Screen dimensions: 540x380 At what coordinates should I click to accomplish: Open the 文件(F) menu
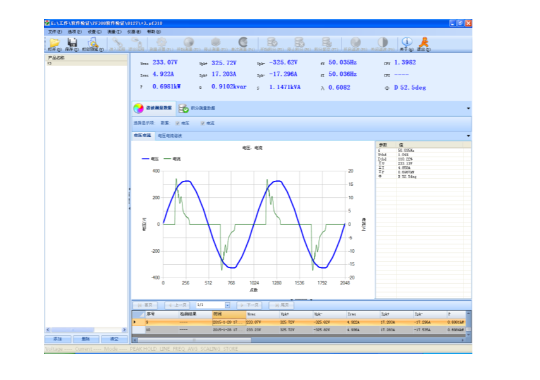pyautogui.click(x=55, y=32)
